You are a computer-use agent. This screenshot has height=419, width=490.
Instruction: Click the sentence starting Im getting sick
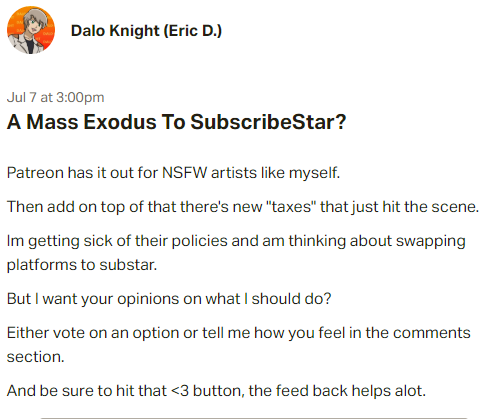[x=236, y=253]
